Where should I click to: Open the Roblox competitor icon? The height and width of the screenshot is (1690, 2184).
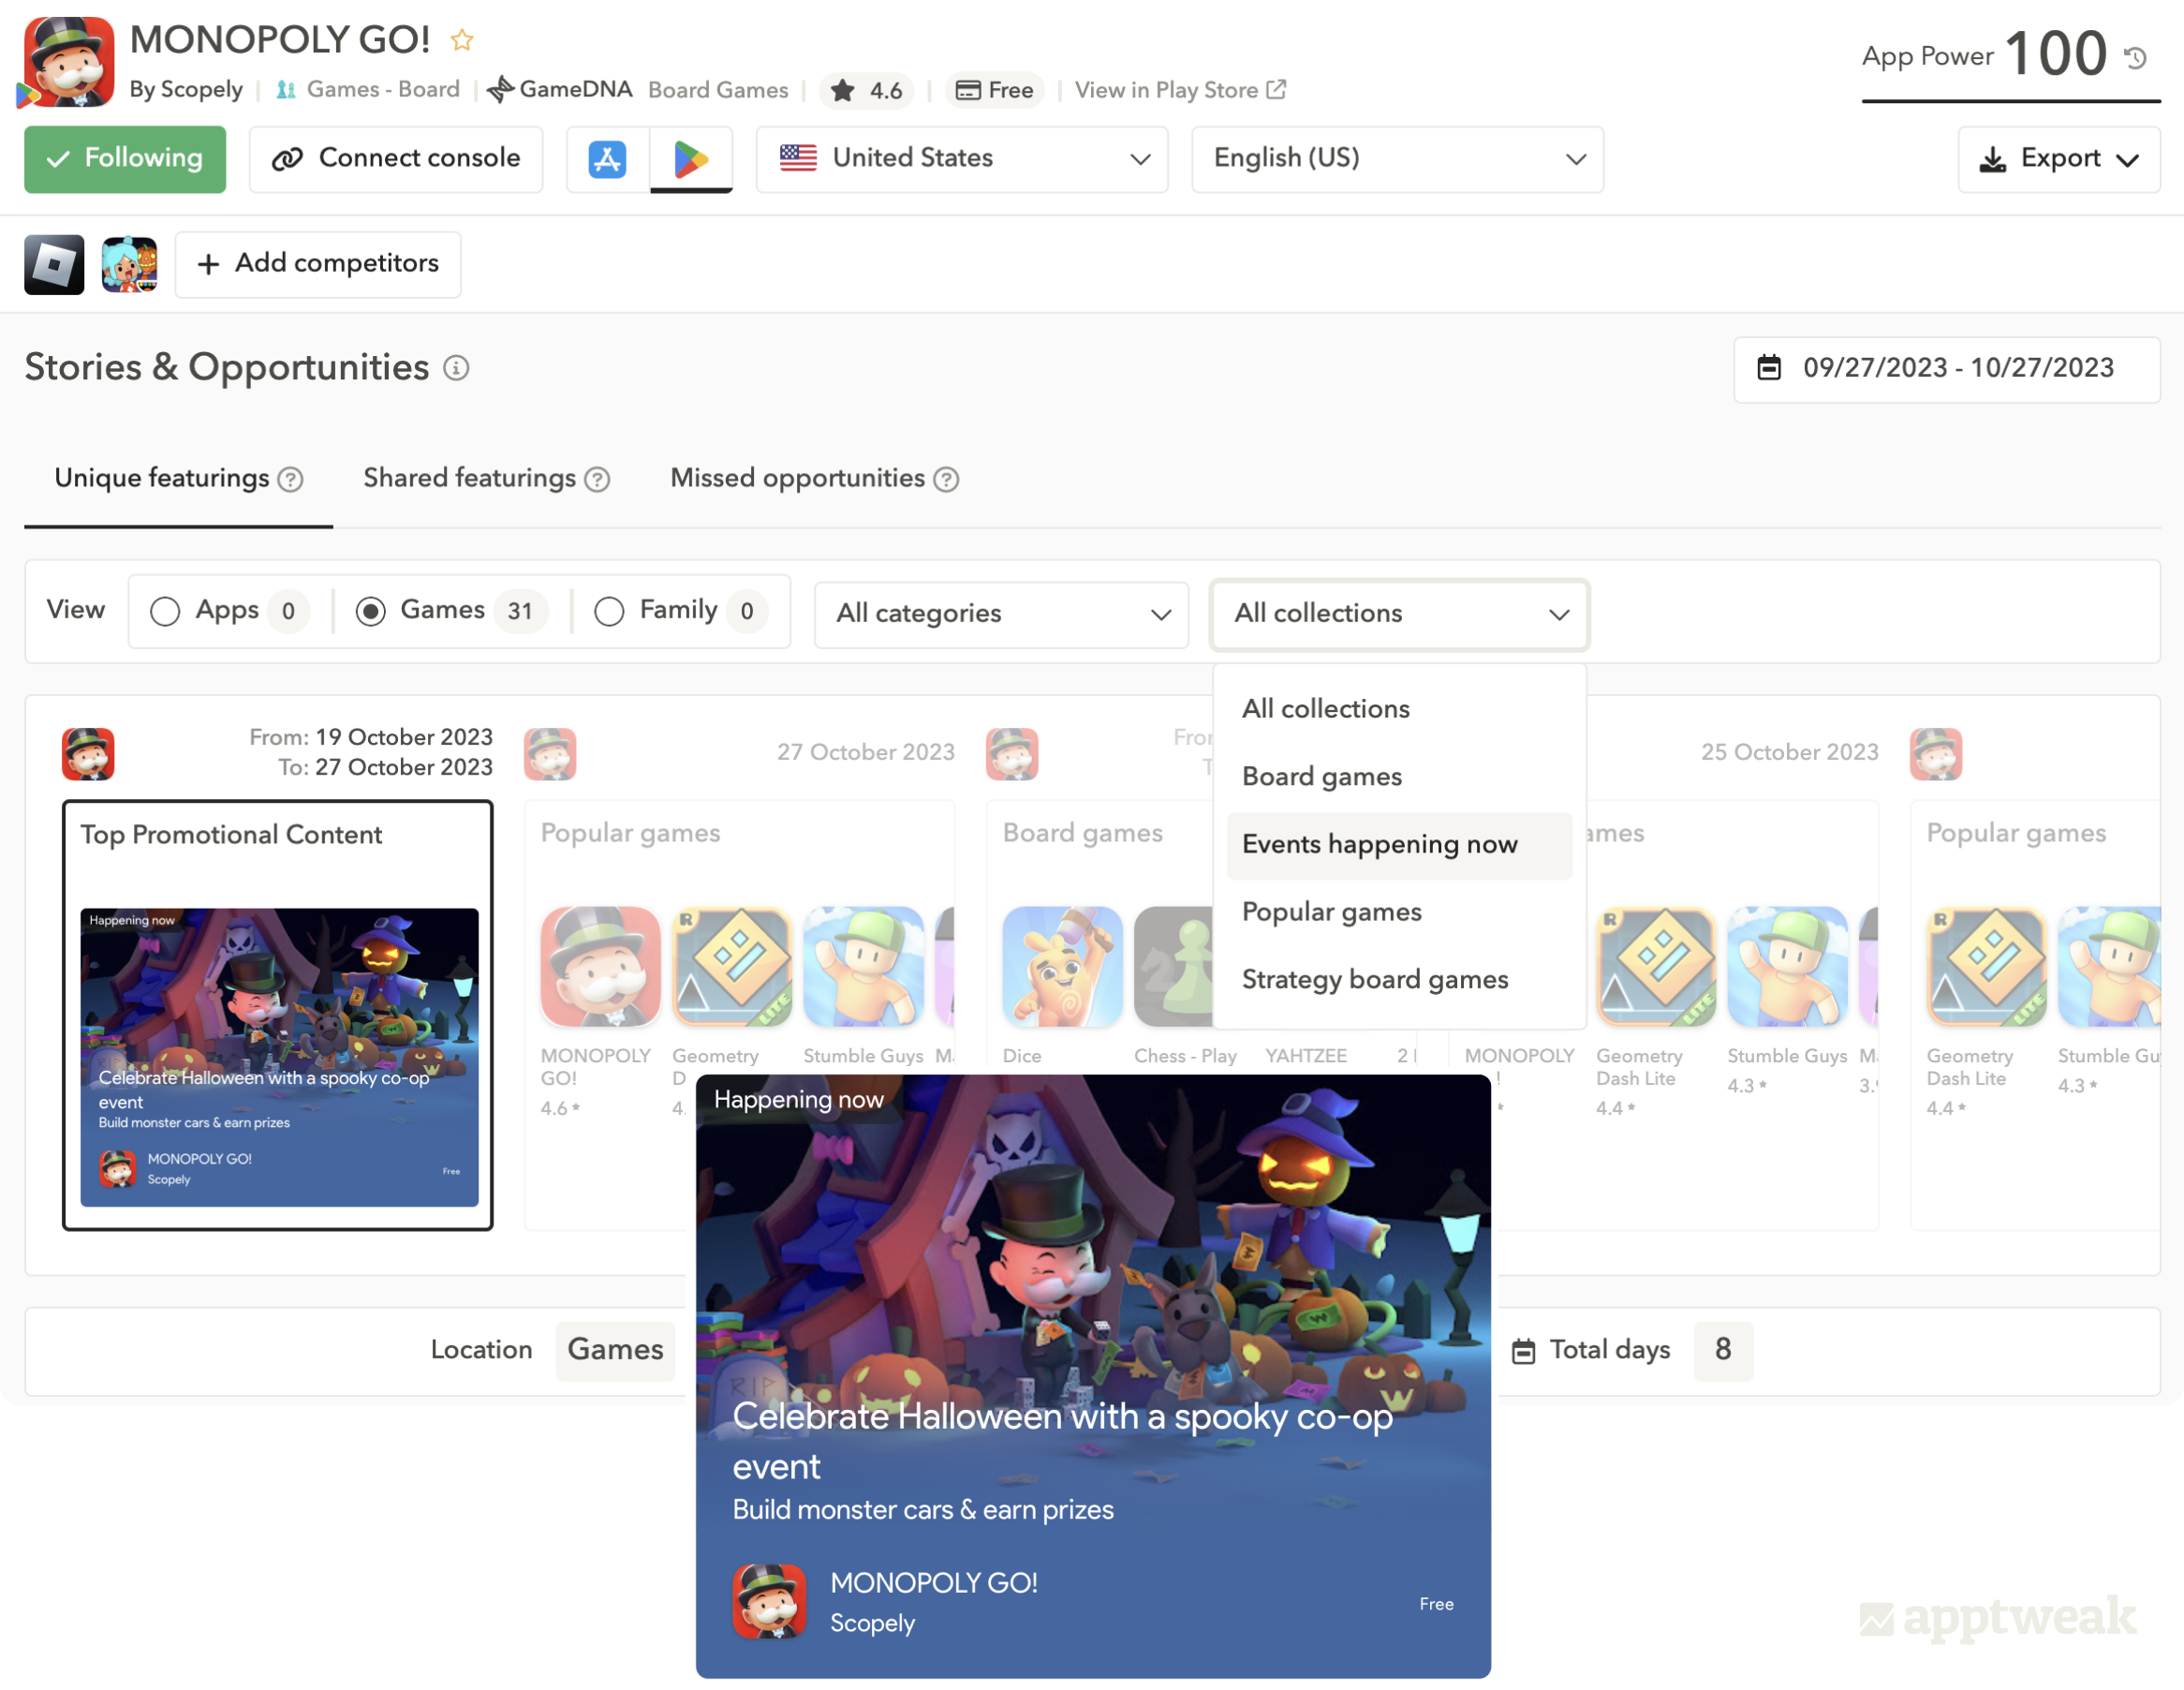click(54, 264)
